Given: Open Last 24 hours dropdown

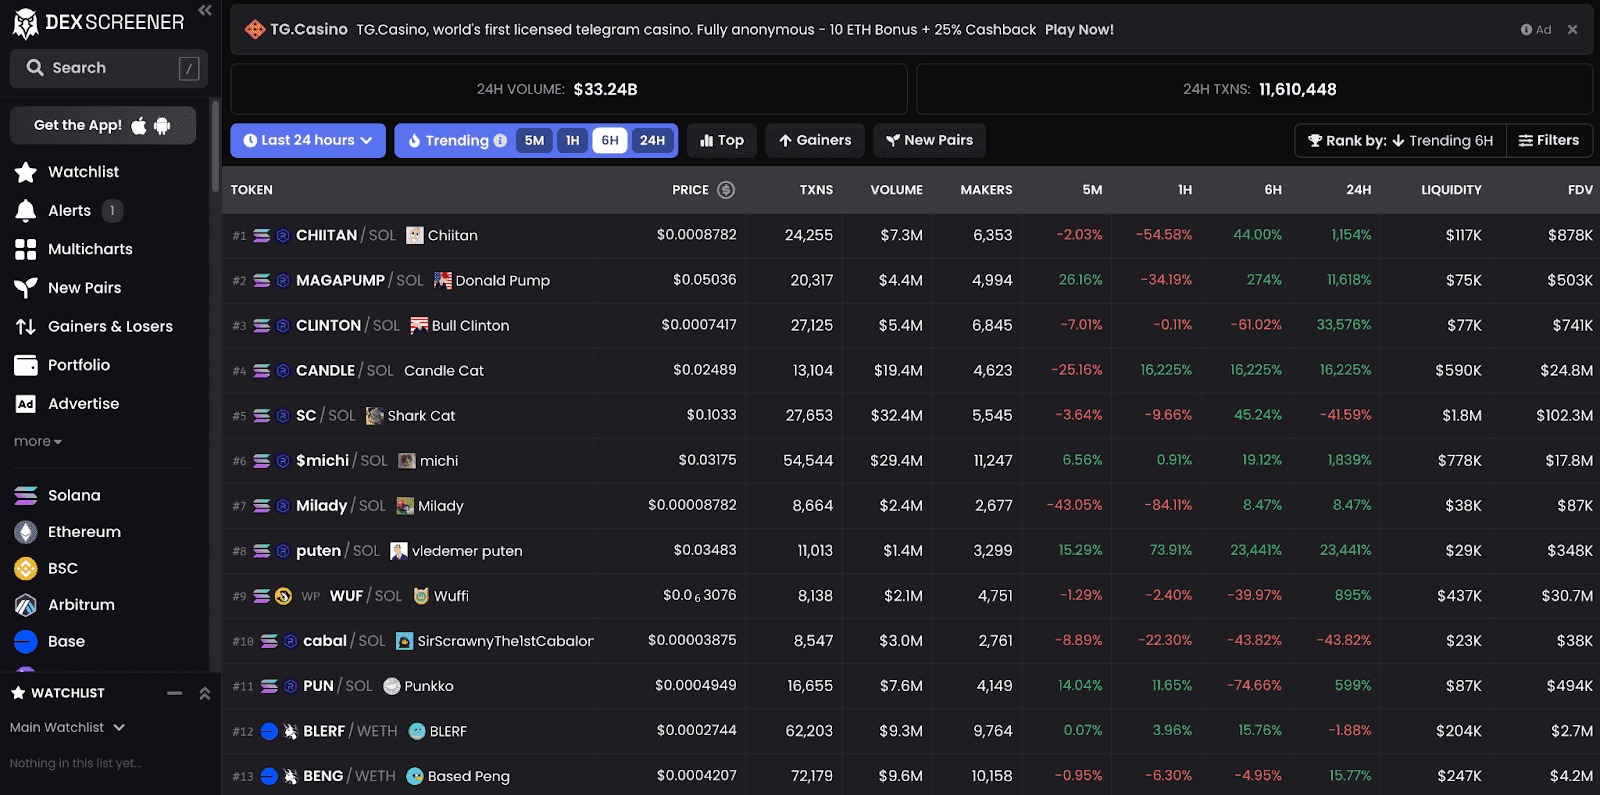Looking at the screenshot, I should tap(308, 141).
